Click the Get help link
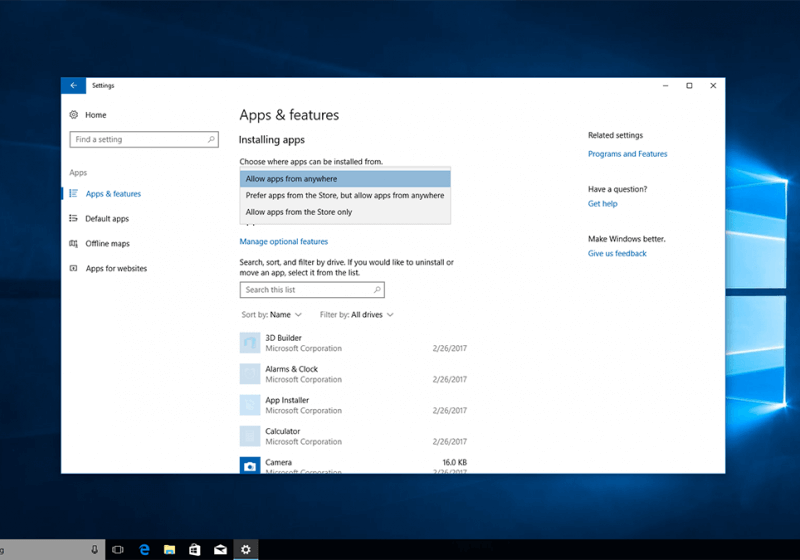The height and width of the screenshot is (560, 800). [603, 203]
